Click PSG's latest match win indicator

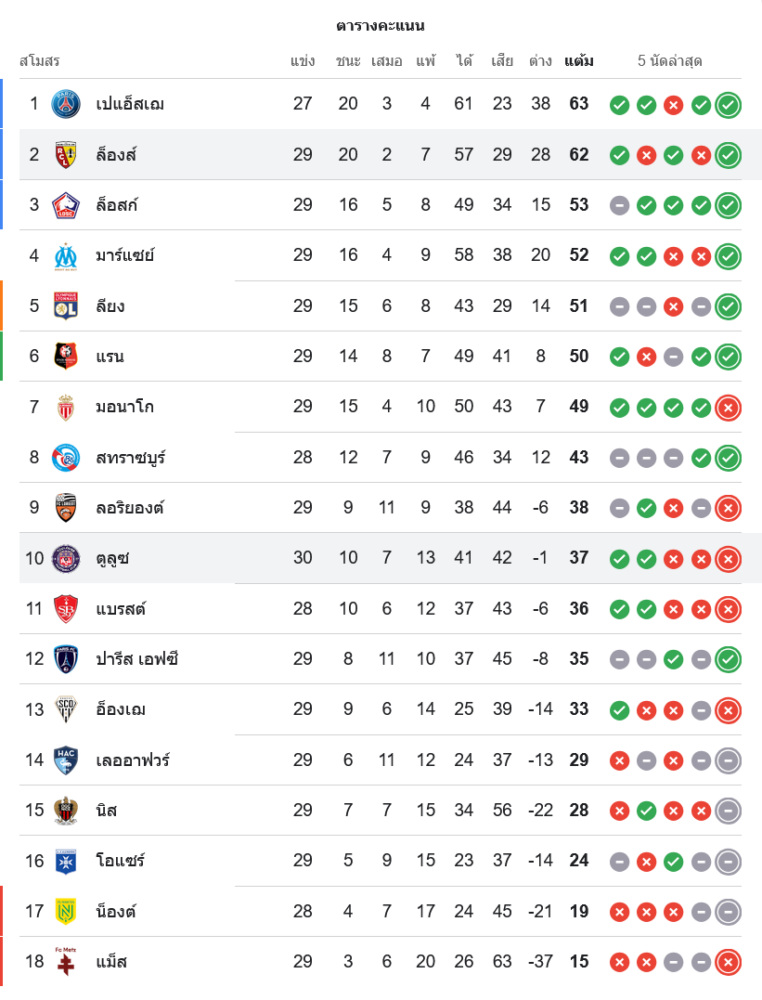[728, 104]
